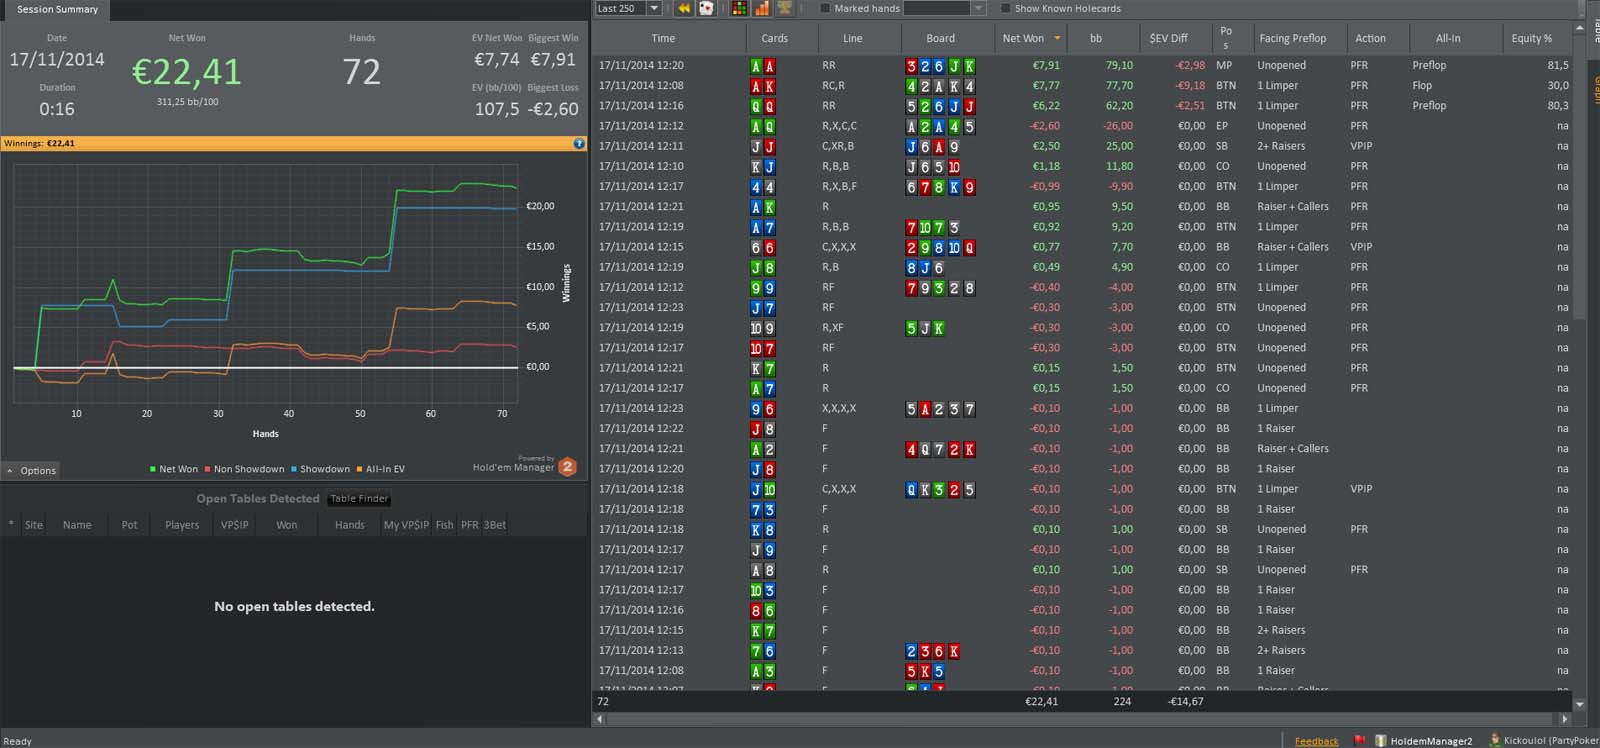
Task: Click the board 5A237 of 96 hand
Action: coord(940,409)
